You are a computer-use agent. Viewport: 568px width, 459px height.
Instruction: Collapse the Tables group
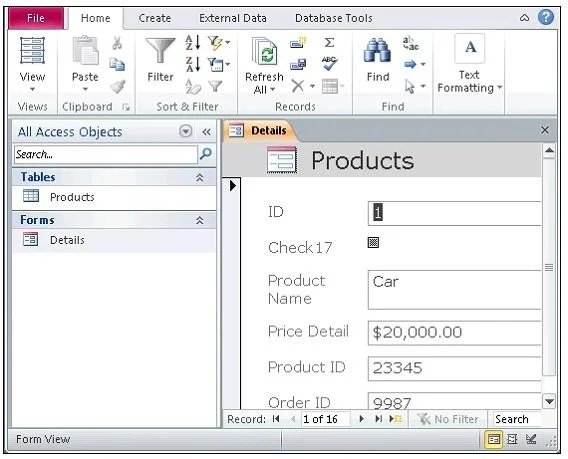coord(200,177)
